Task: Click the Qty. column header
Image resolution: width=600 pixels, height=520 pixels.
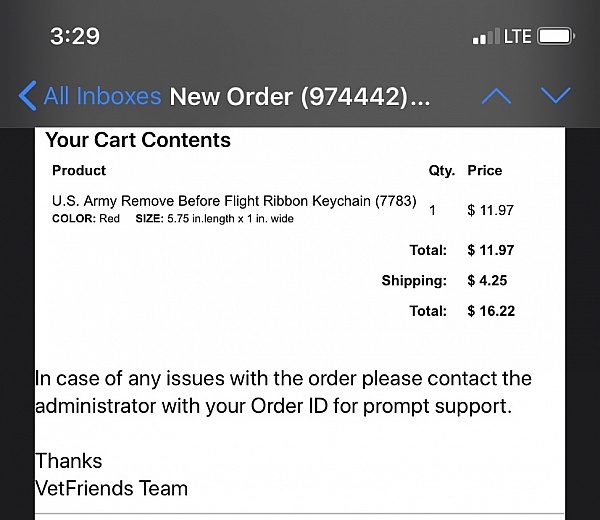Action: point(441,171)
